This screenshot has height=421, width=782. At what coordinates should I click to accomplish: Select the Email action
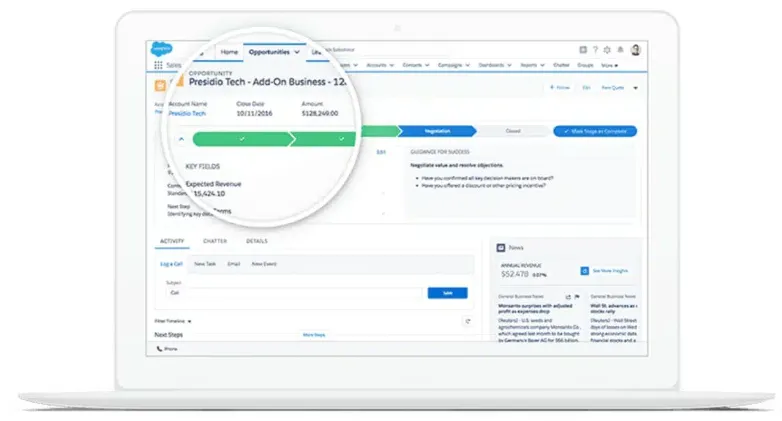[234, 264]
